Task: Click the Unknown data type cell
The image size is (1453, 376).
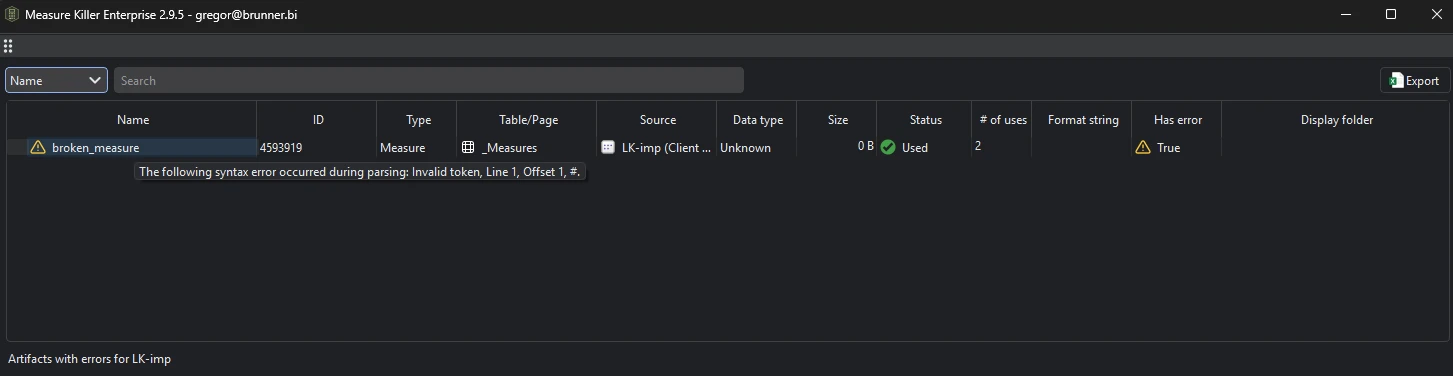Action: pyautogui.click(x=746, y=148)
